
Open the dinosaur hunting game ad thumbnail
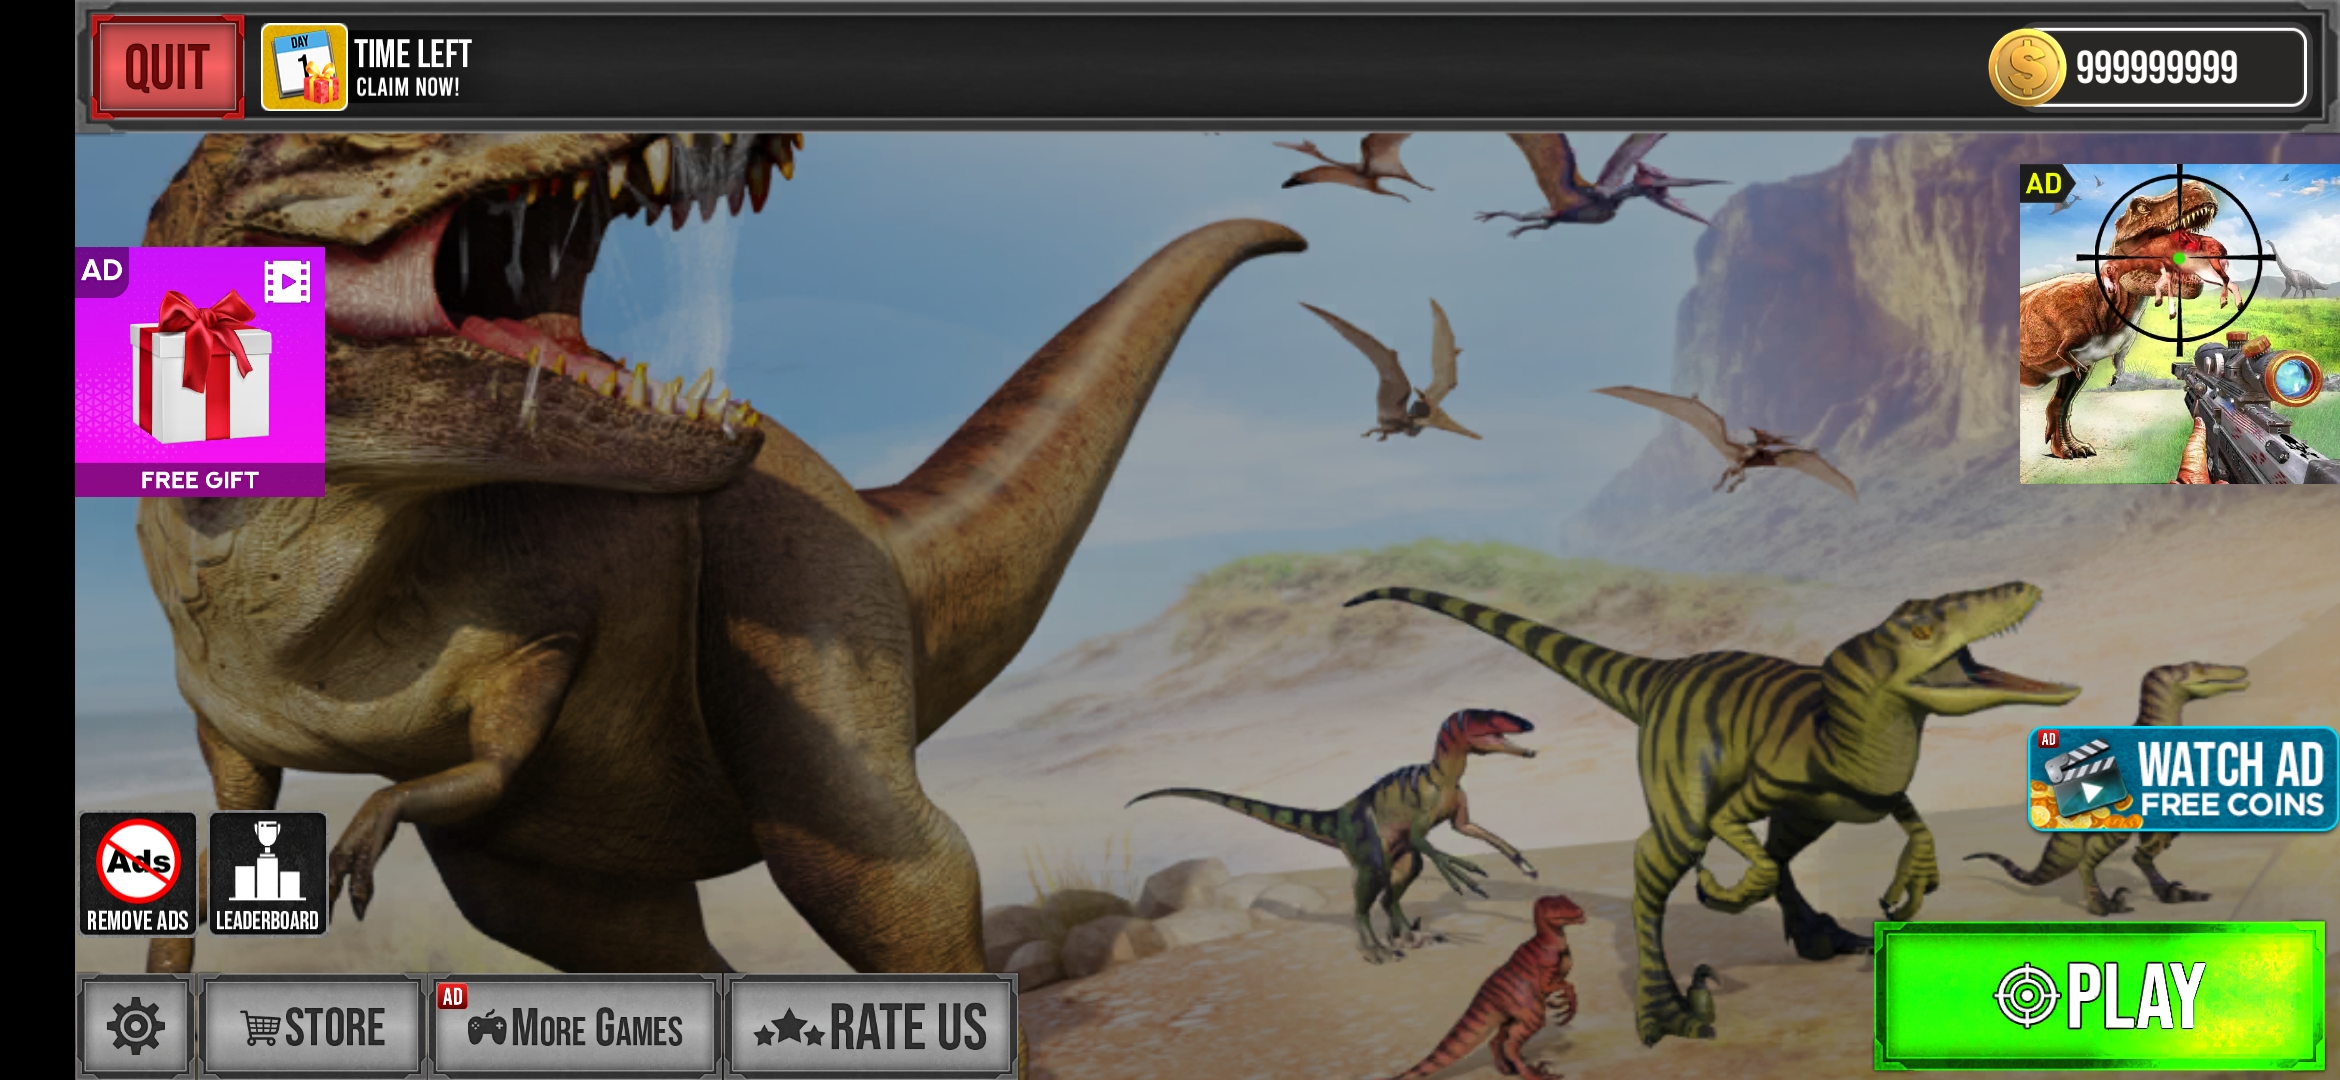point(2178,325)
